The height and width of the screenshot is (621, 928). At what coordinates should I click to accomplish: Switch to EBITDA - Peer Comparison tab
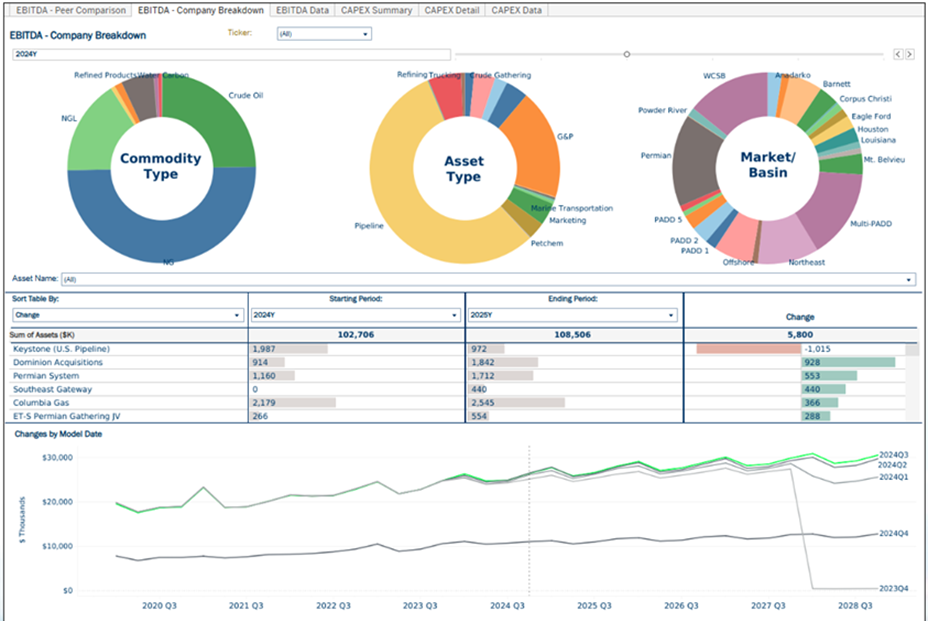70,10
